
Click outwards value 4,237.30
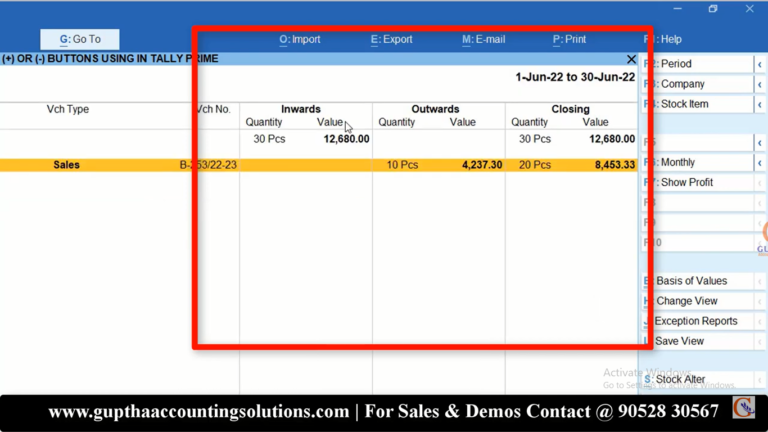(482, 165)
